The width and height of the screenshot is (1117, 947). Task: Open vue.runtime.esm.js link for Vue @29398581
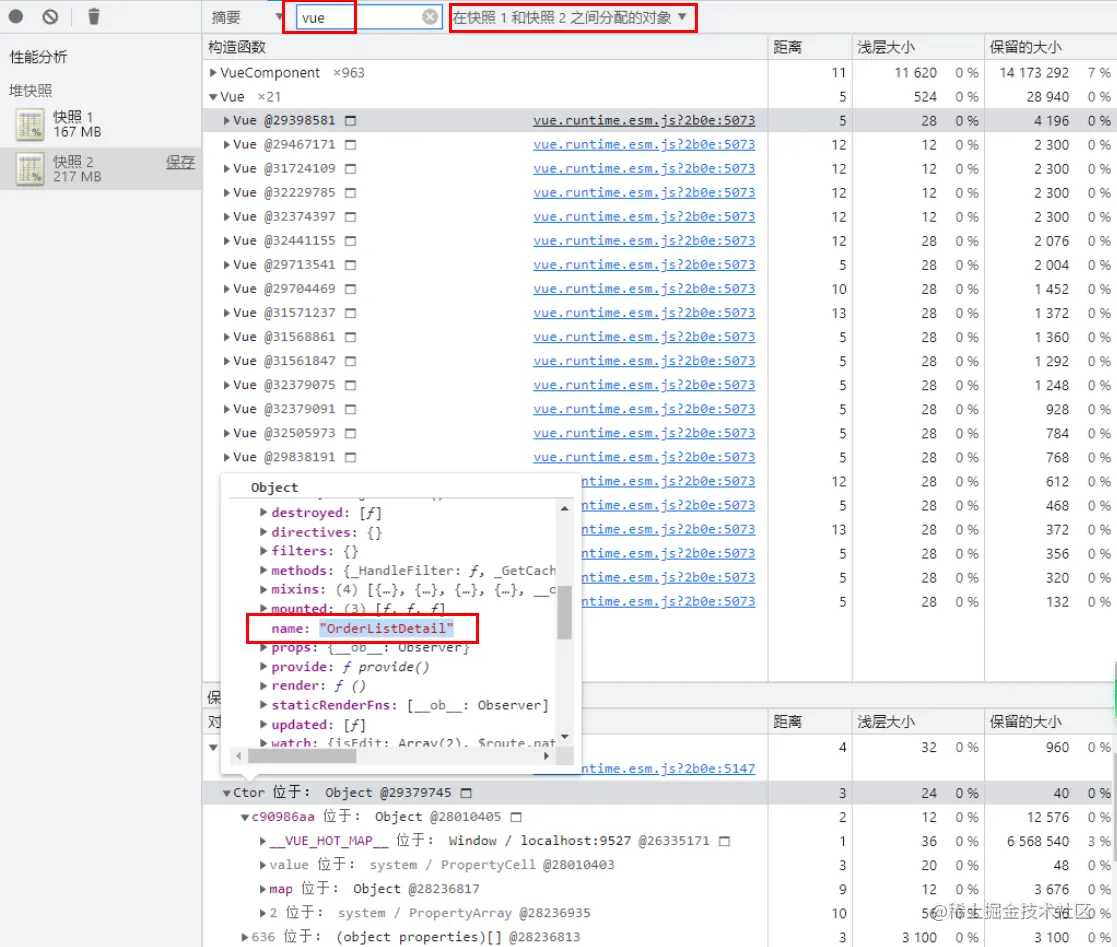(644, 120)
